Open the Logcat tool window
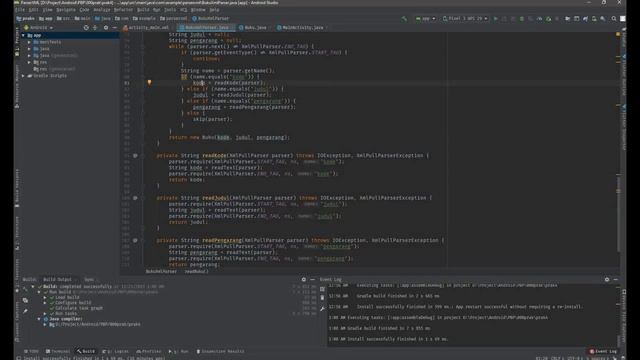Screen dimensions: 640x360 [x=116, y=351]
